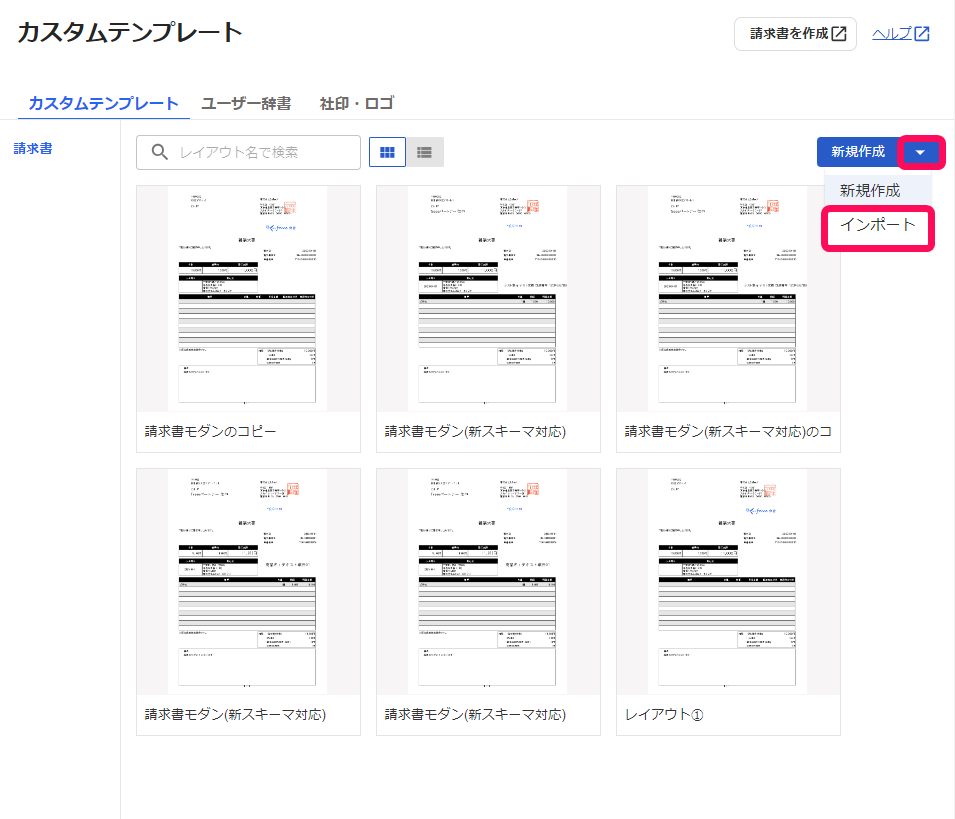
Task: Click the blue 新規作成 button
Action: click(858, 152)
